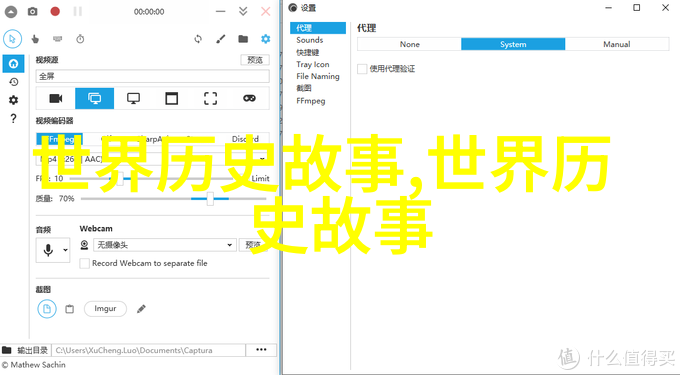680x375 pixels.
Task: Maximize the 设置 settings window
Action: (637, 8)
